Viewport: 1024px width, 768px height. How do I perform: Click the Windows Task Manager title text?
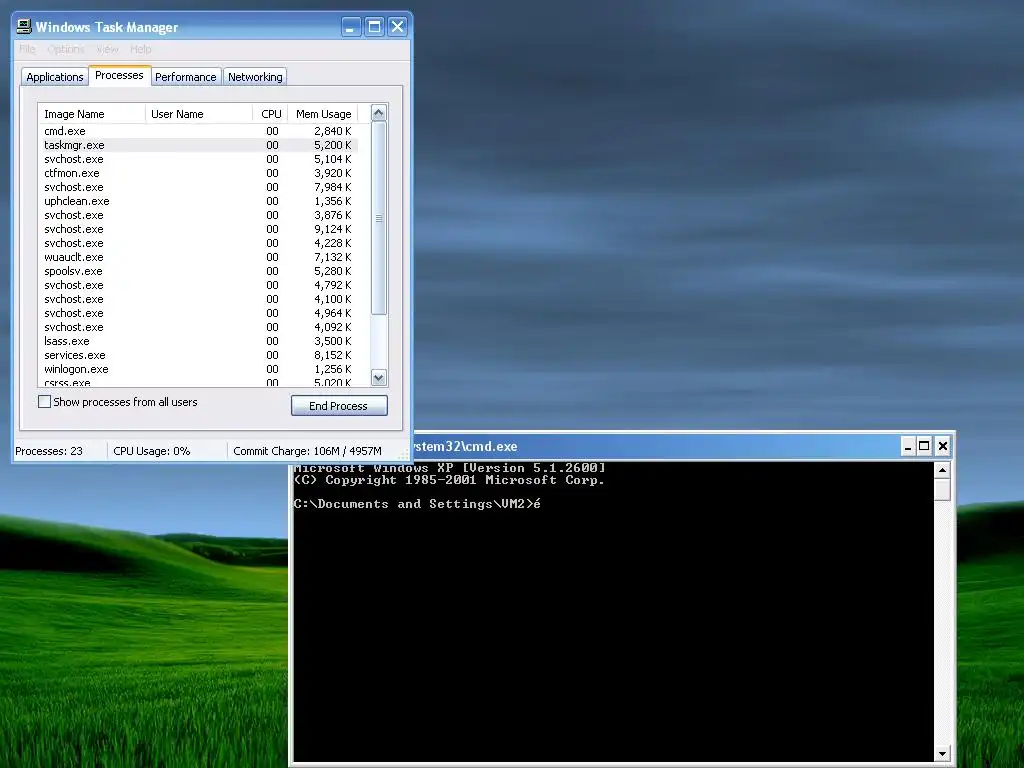click(106, 27)
